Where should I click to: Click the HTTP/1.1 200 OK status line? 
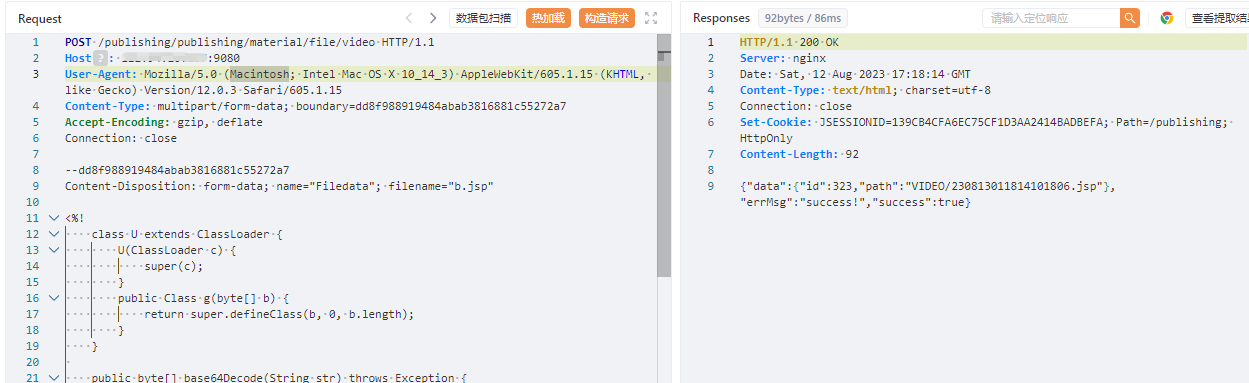point(790,42)
